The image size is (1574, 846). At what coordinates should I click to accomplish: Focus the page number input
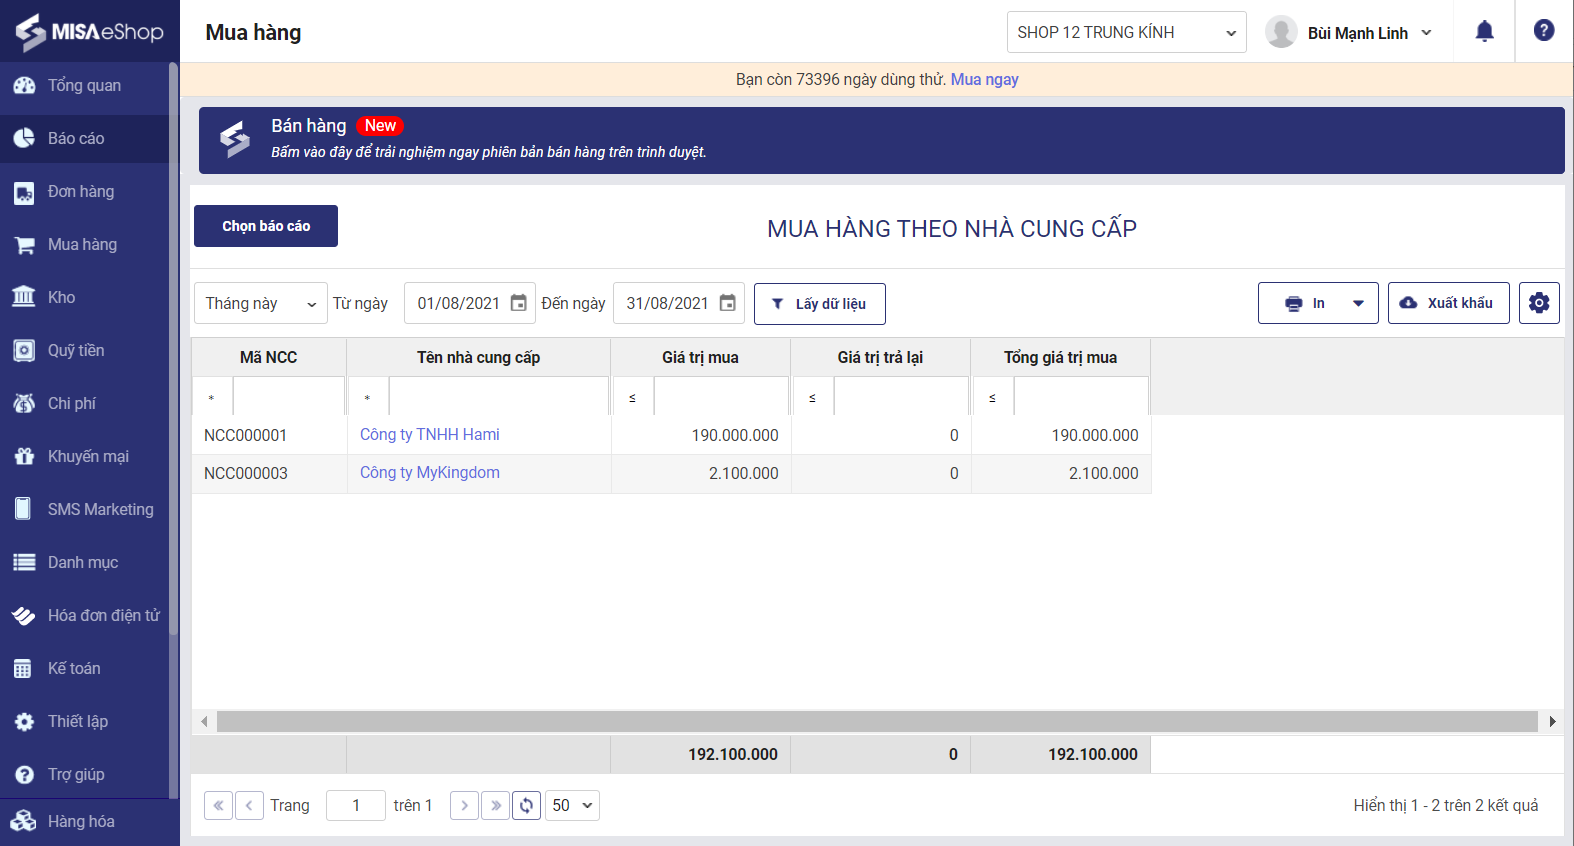(x=356, y=805)
